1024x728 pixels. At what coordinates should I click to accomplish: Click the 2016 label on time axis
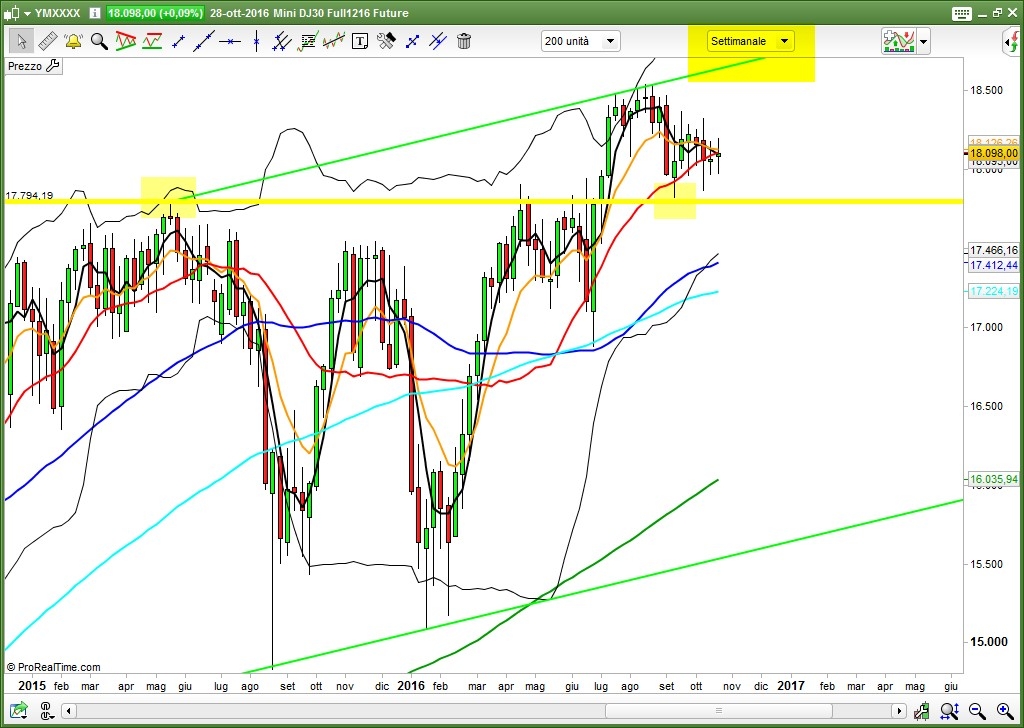pyautogui.click(x=411, y=686)
